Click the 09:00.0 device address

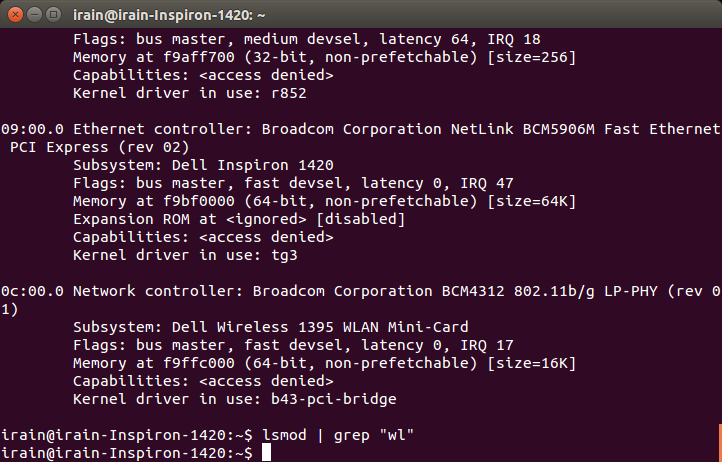pos(32,129)
